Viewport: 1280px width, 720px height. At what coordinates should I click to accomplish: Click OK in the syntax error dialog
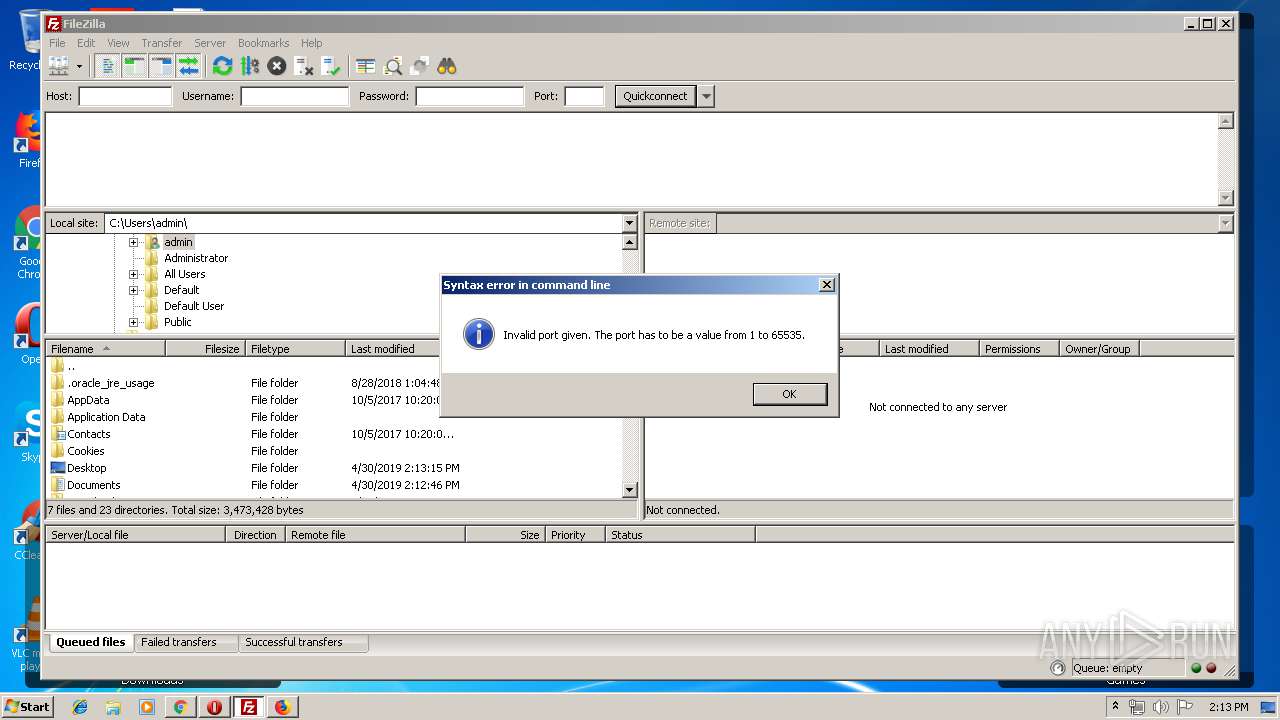point(789,394)
